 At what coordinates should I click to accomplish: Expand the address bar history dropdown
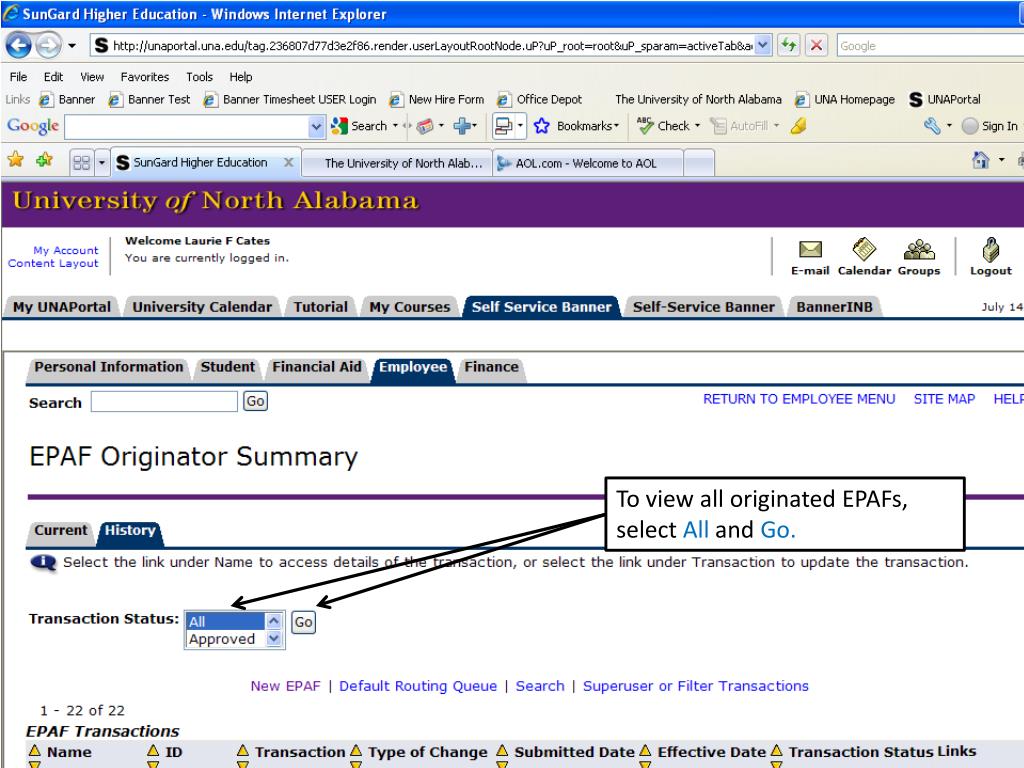coord(763,46)
